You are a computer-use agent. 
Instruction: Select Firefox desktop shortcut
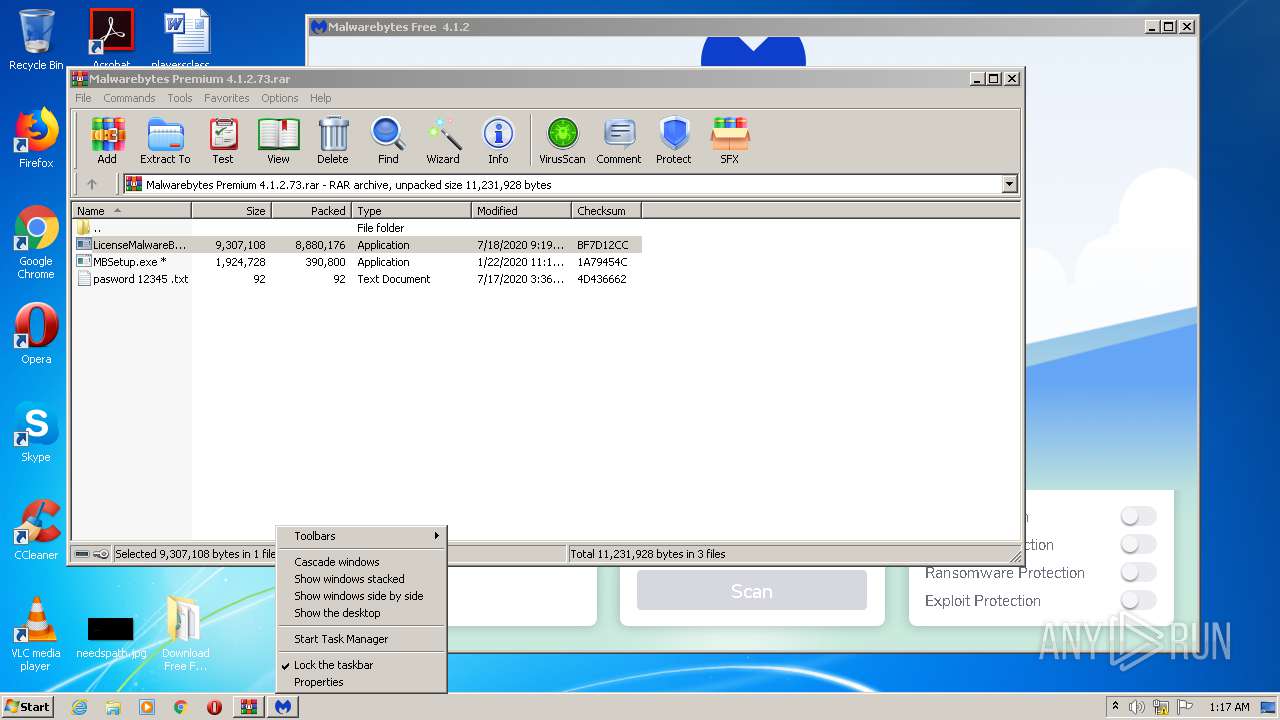(36, 138)
